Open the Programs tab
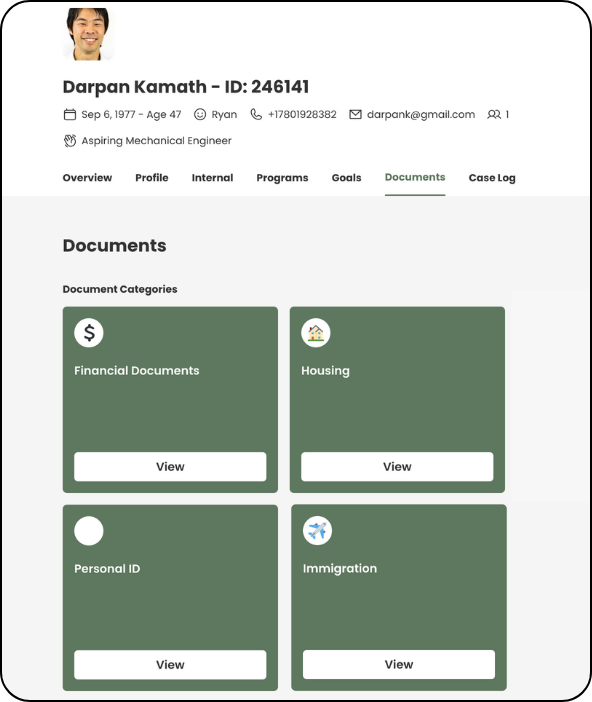The width and height of the screenshot is (592, 702). (x=282, y=178)
